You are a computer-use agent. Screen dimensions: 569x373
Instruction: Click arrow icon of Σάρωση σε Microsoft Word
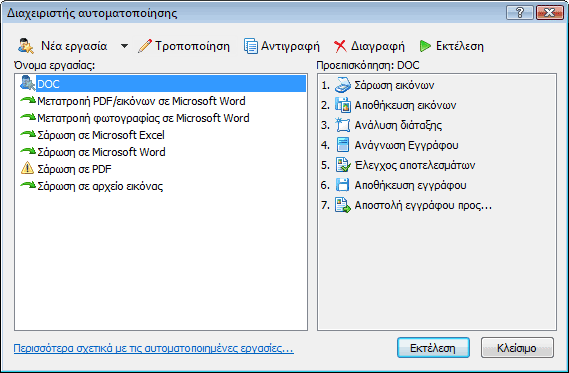(28, 151)
